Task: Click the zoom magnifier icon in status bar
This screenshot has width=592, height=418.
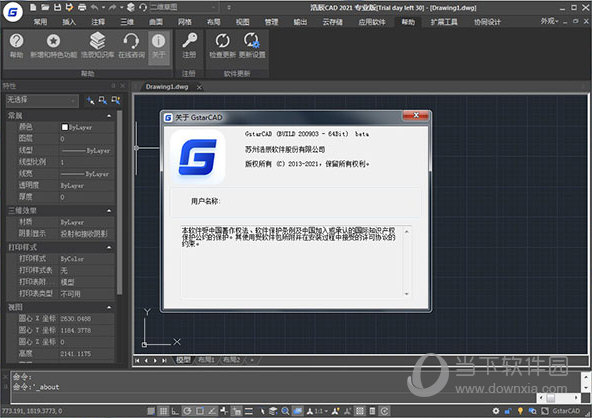Action: (x=285, y=411)
